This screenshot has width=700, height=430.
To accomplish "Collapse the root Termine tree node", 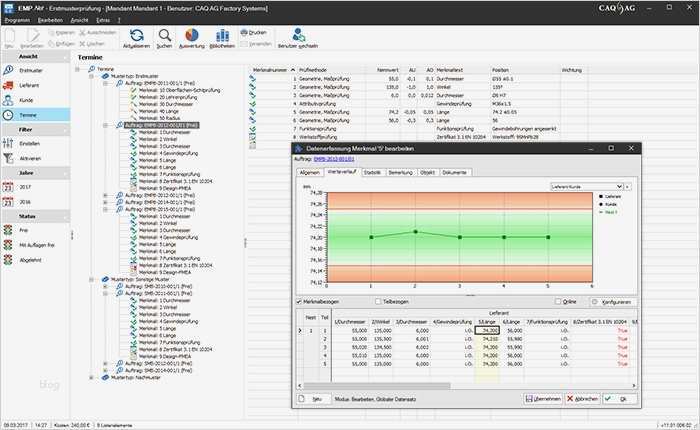I will click(x=77, y=69).
